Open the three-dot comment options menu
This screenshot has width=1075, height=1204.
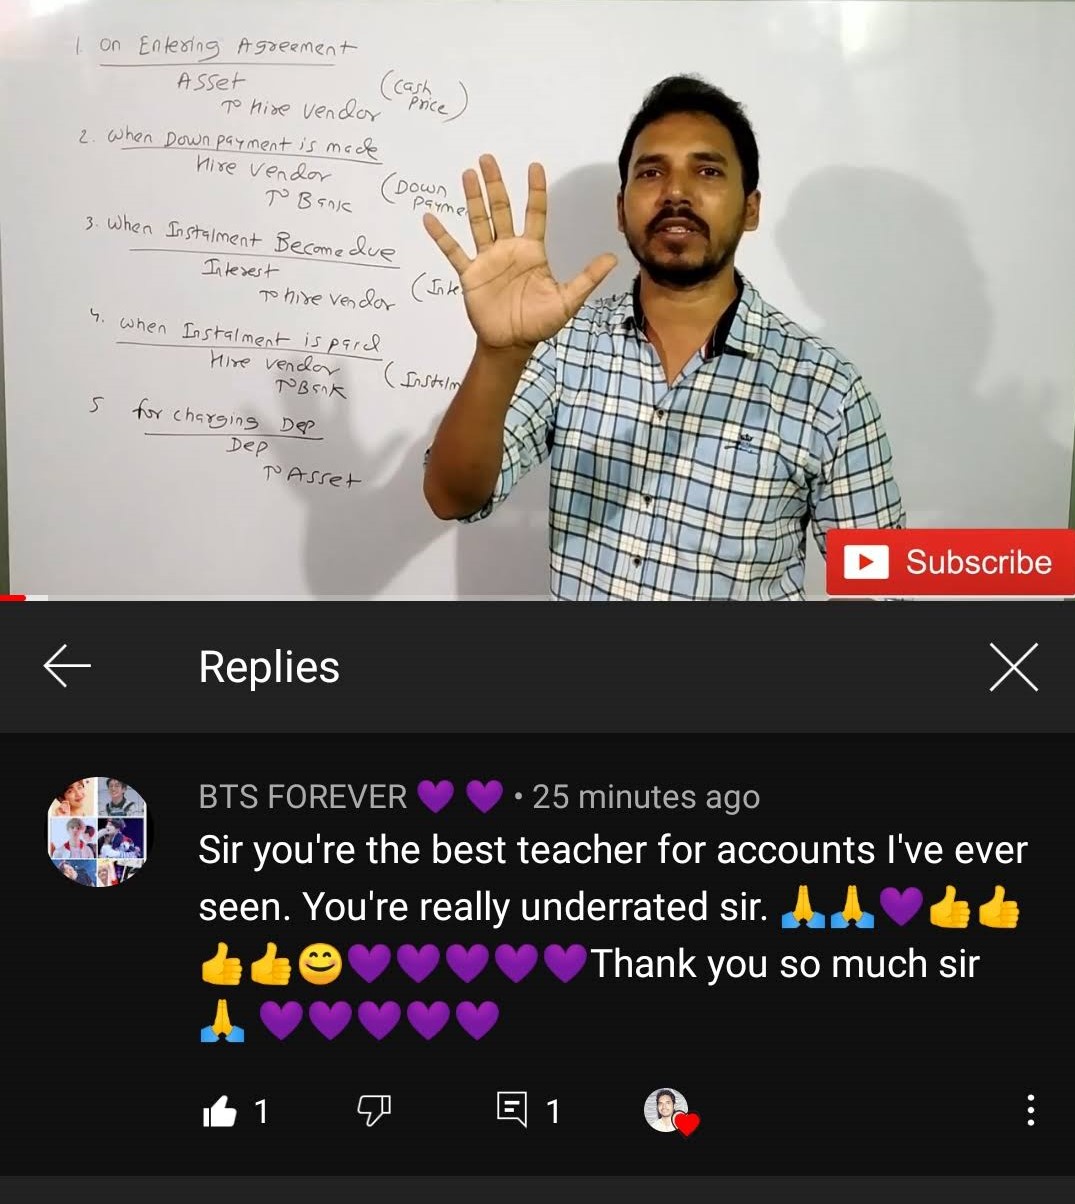pyautogui.click(x=1030, y=1110)
